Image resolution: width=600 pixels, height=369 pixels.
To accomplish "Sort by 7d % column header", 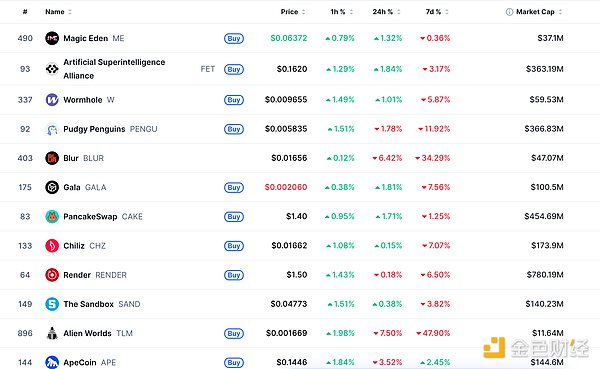I will point(437,12).
